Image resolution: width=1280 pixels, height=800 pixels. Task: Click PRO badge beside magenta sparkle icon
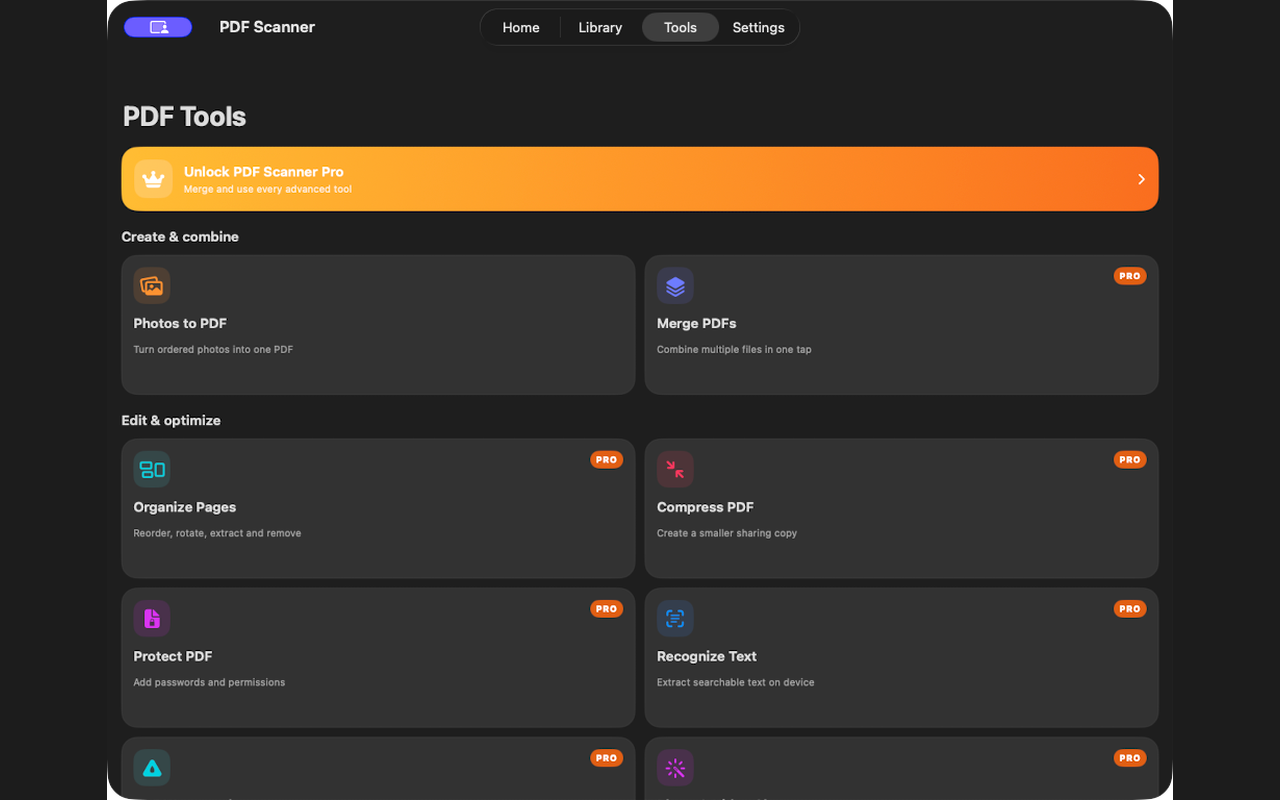pos(1130,758)
